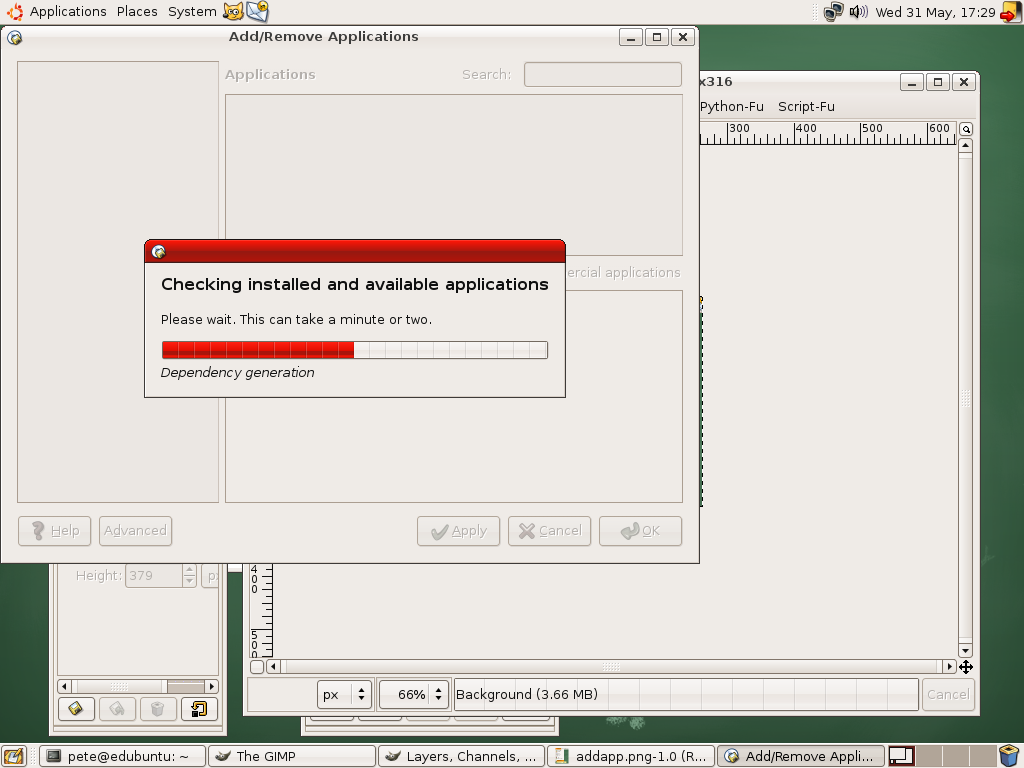Viewport: 1024px width, 768px height.
Task: Open the image navigation cross-arrow icon
Action: pos(965,667)
